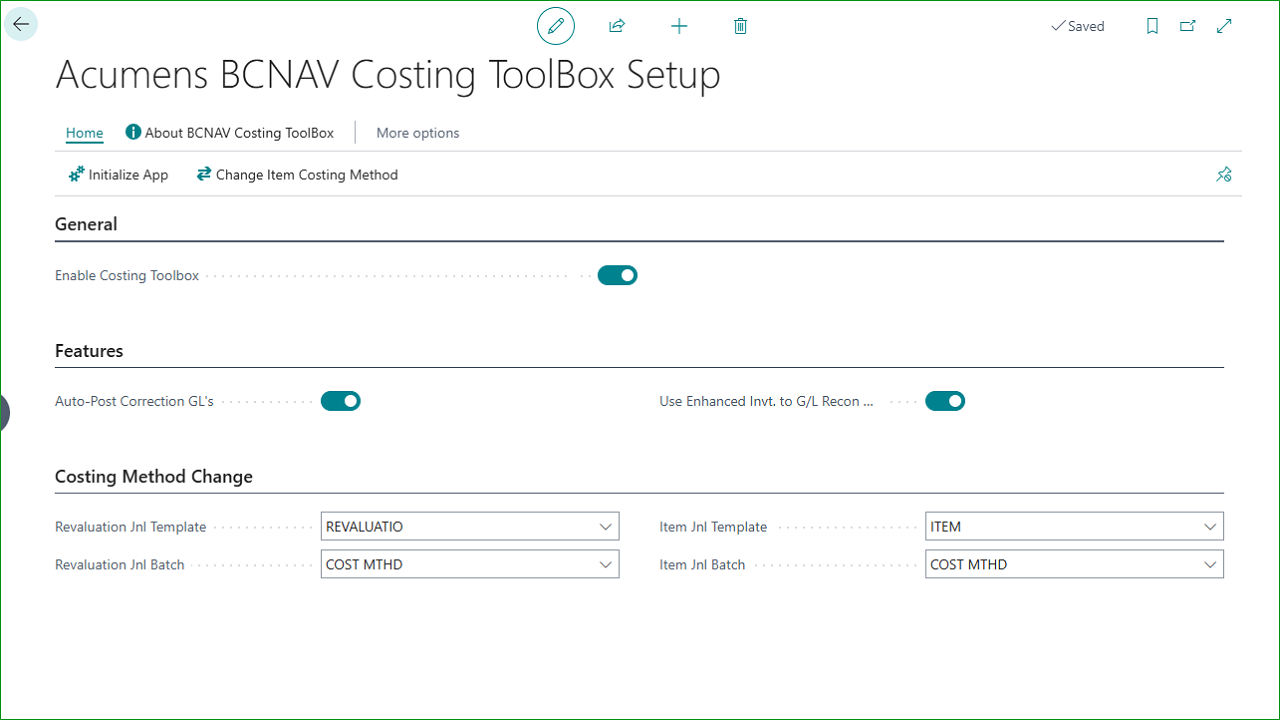
Task: Click the info icon beside About BCNAV
Action: (133, 132)
